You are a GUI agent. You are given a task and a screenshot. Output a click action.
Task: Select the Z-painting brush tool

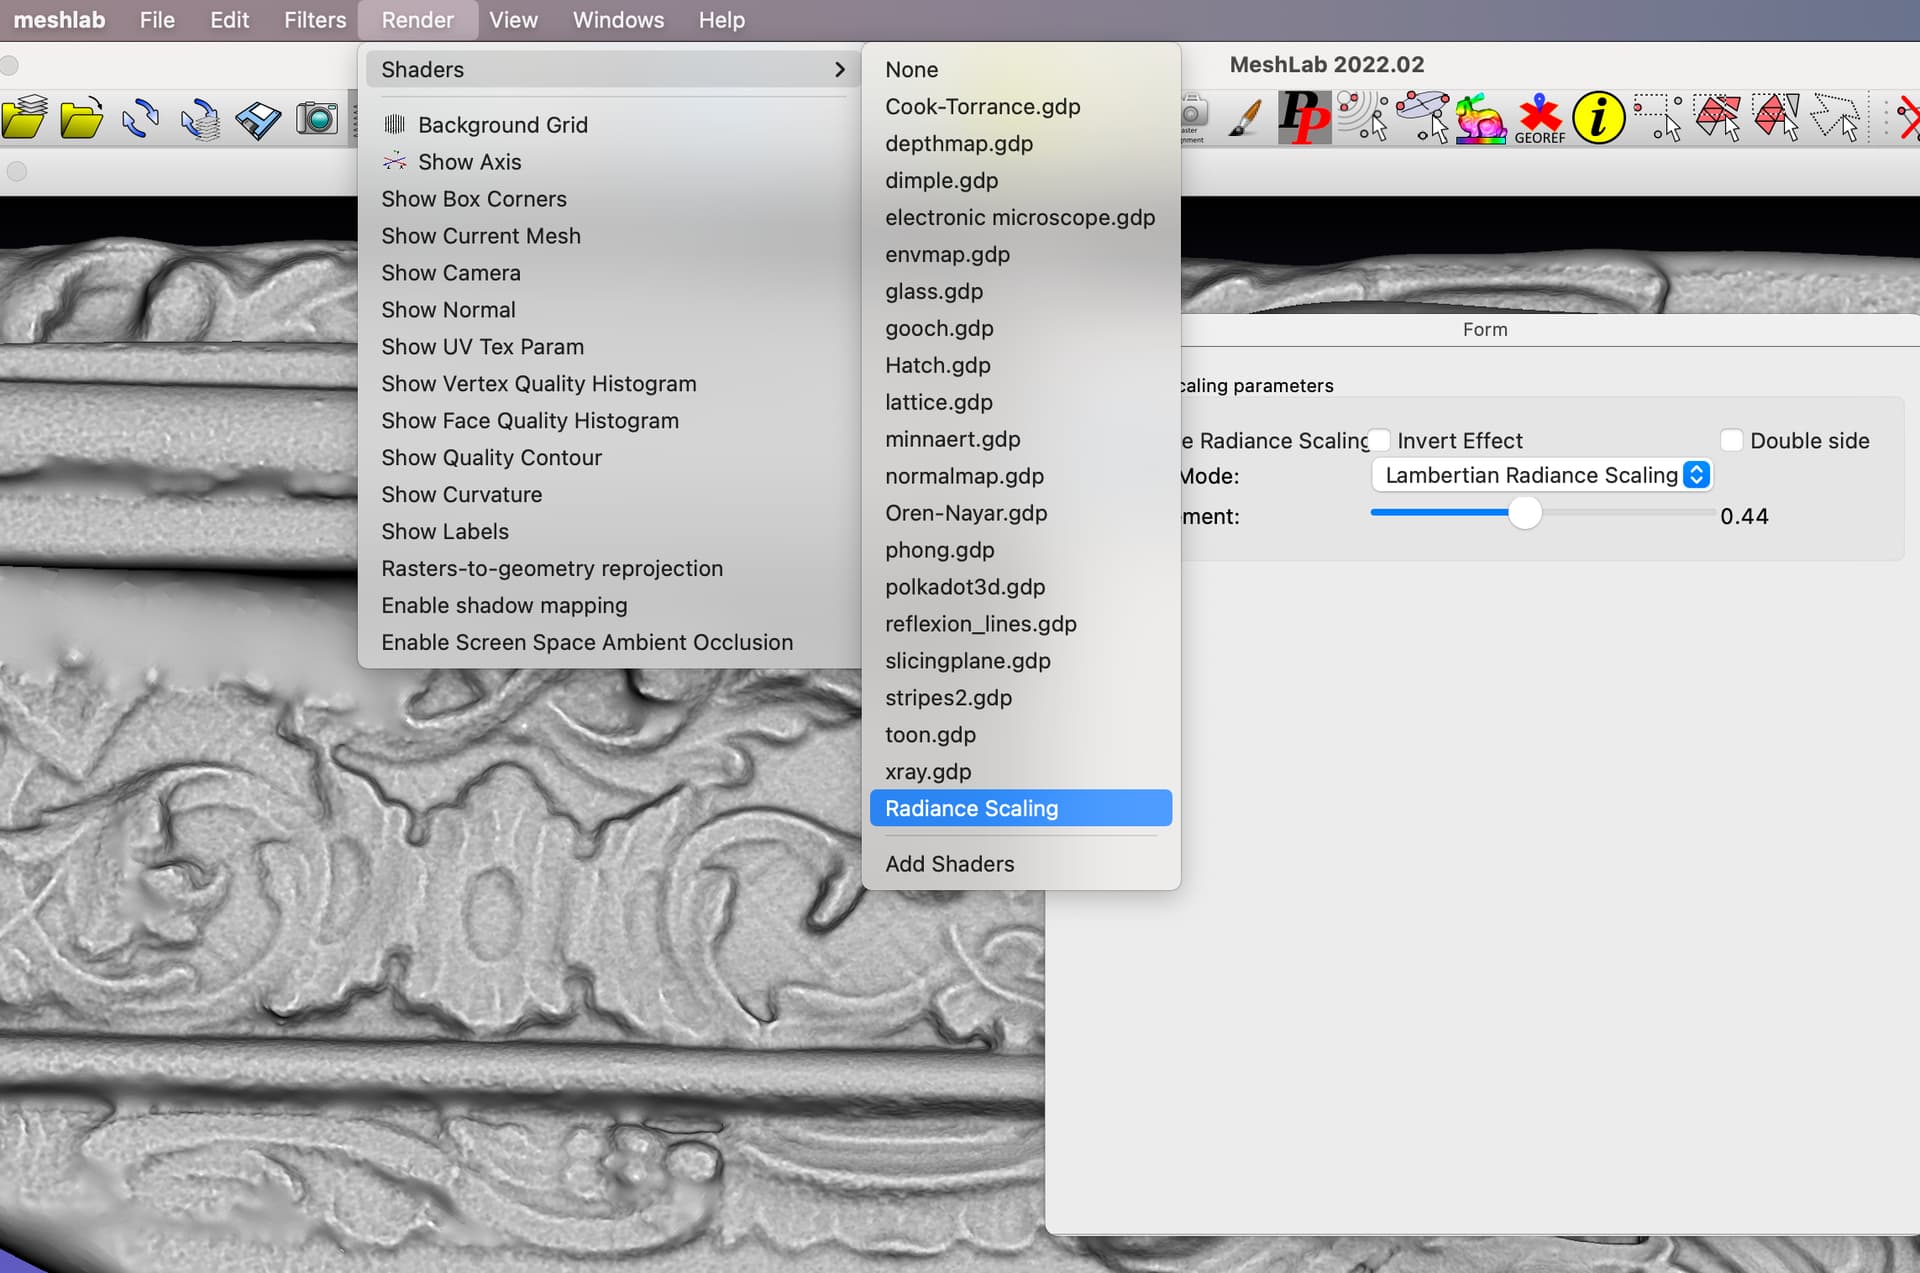(x=1245, y=119)
